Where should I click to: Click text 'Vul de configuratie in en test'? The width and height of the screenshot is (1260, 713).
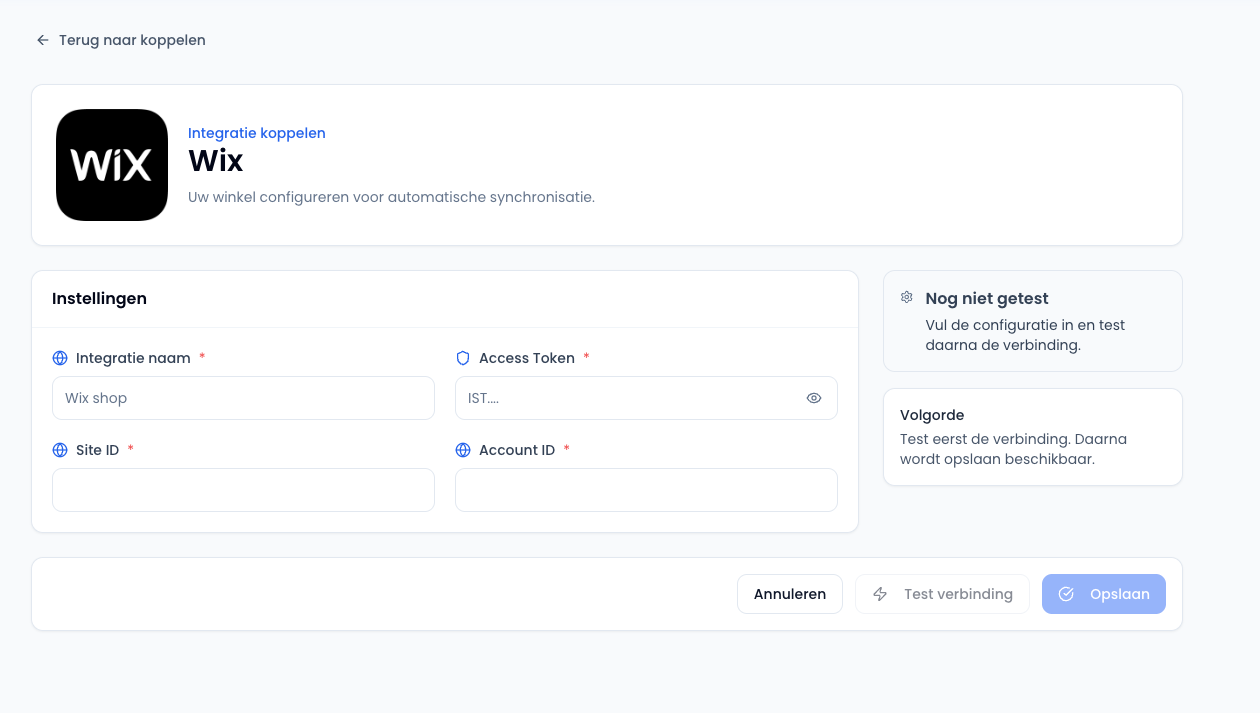click(x=1026, y=325)
